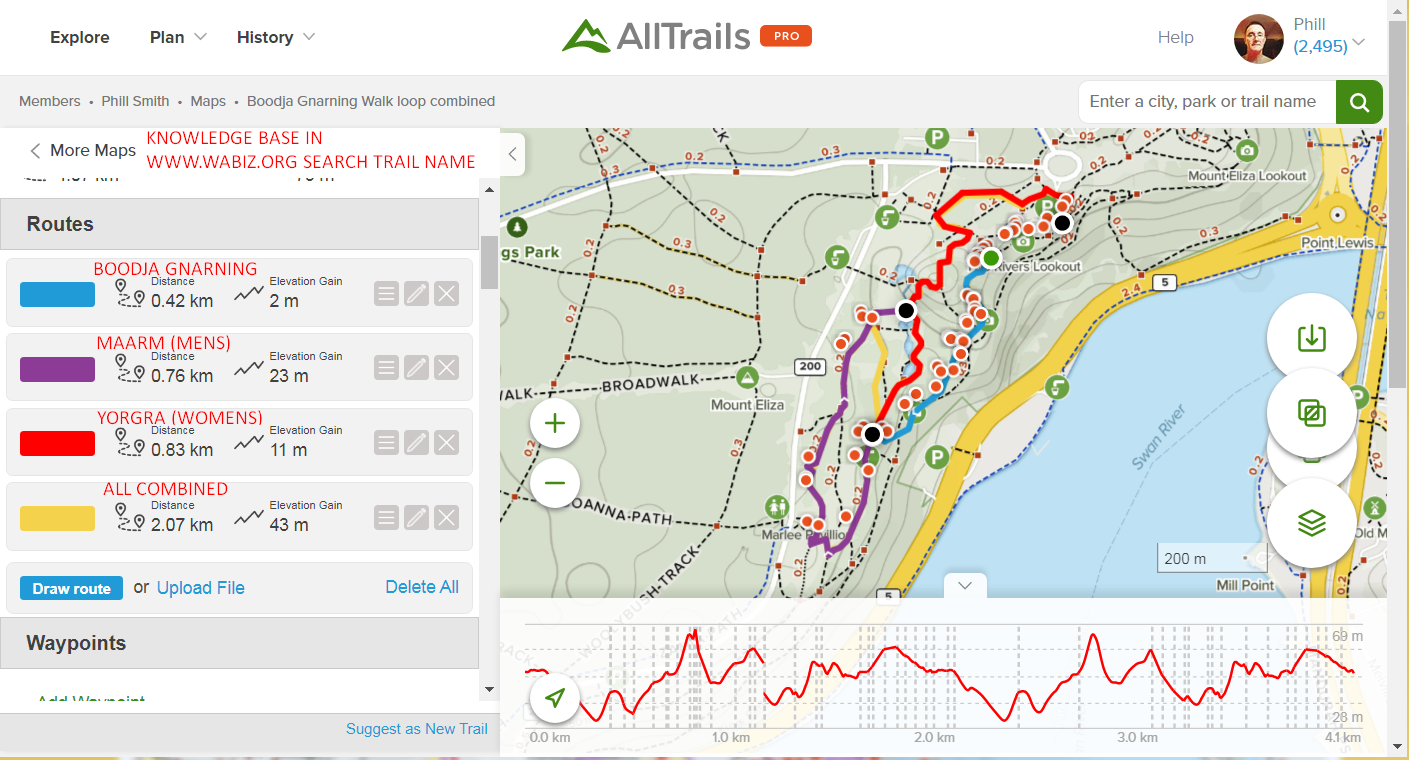This screenshot has width=1409, height=760.
Task: Click the purple Maarm color swatch
Action: pos(57,369)
